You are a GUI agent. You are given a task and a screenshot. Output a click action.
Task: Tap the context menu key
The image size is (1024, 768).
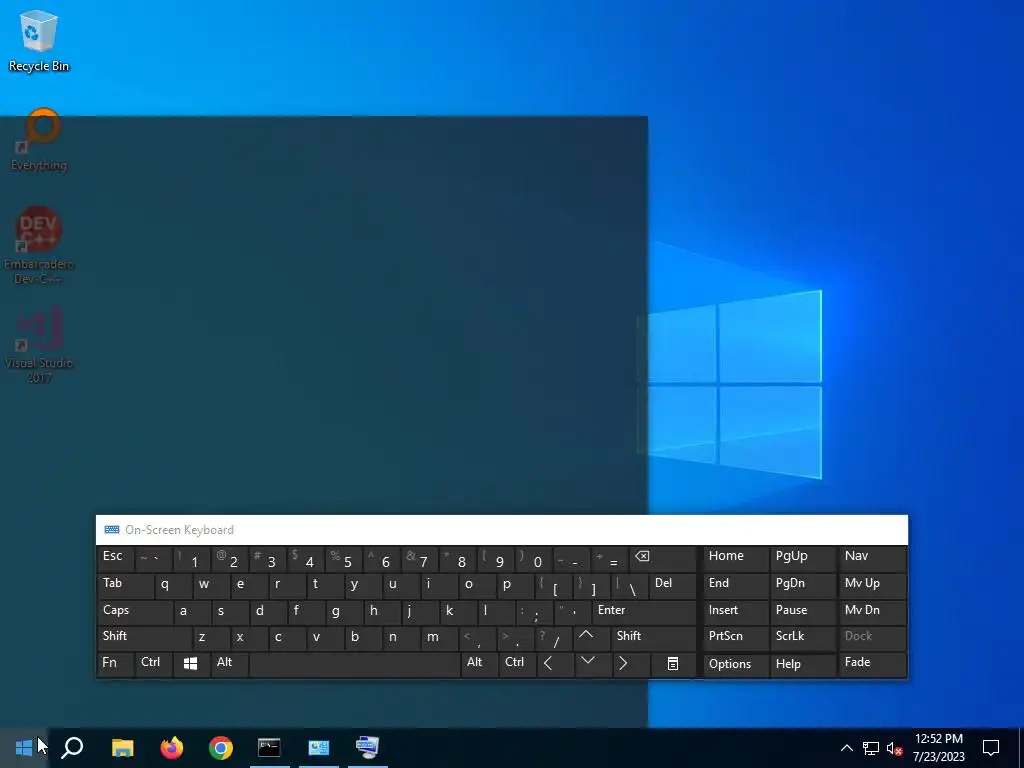pos(673,664)
